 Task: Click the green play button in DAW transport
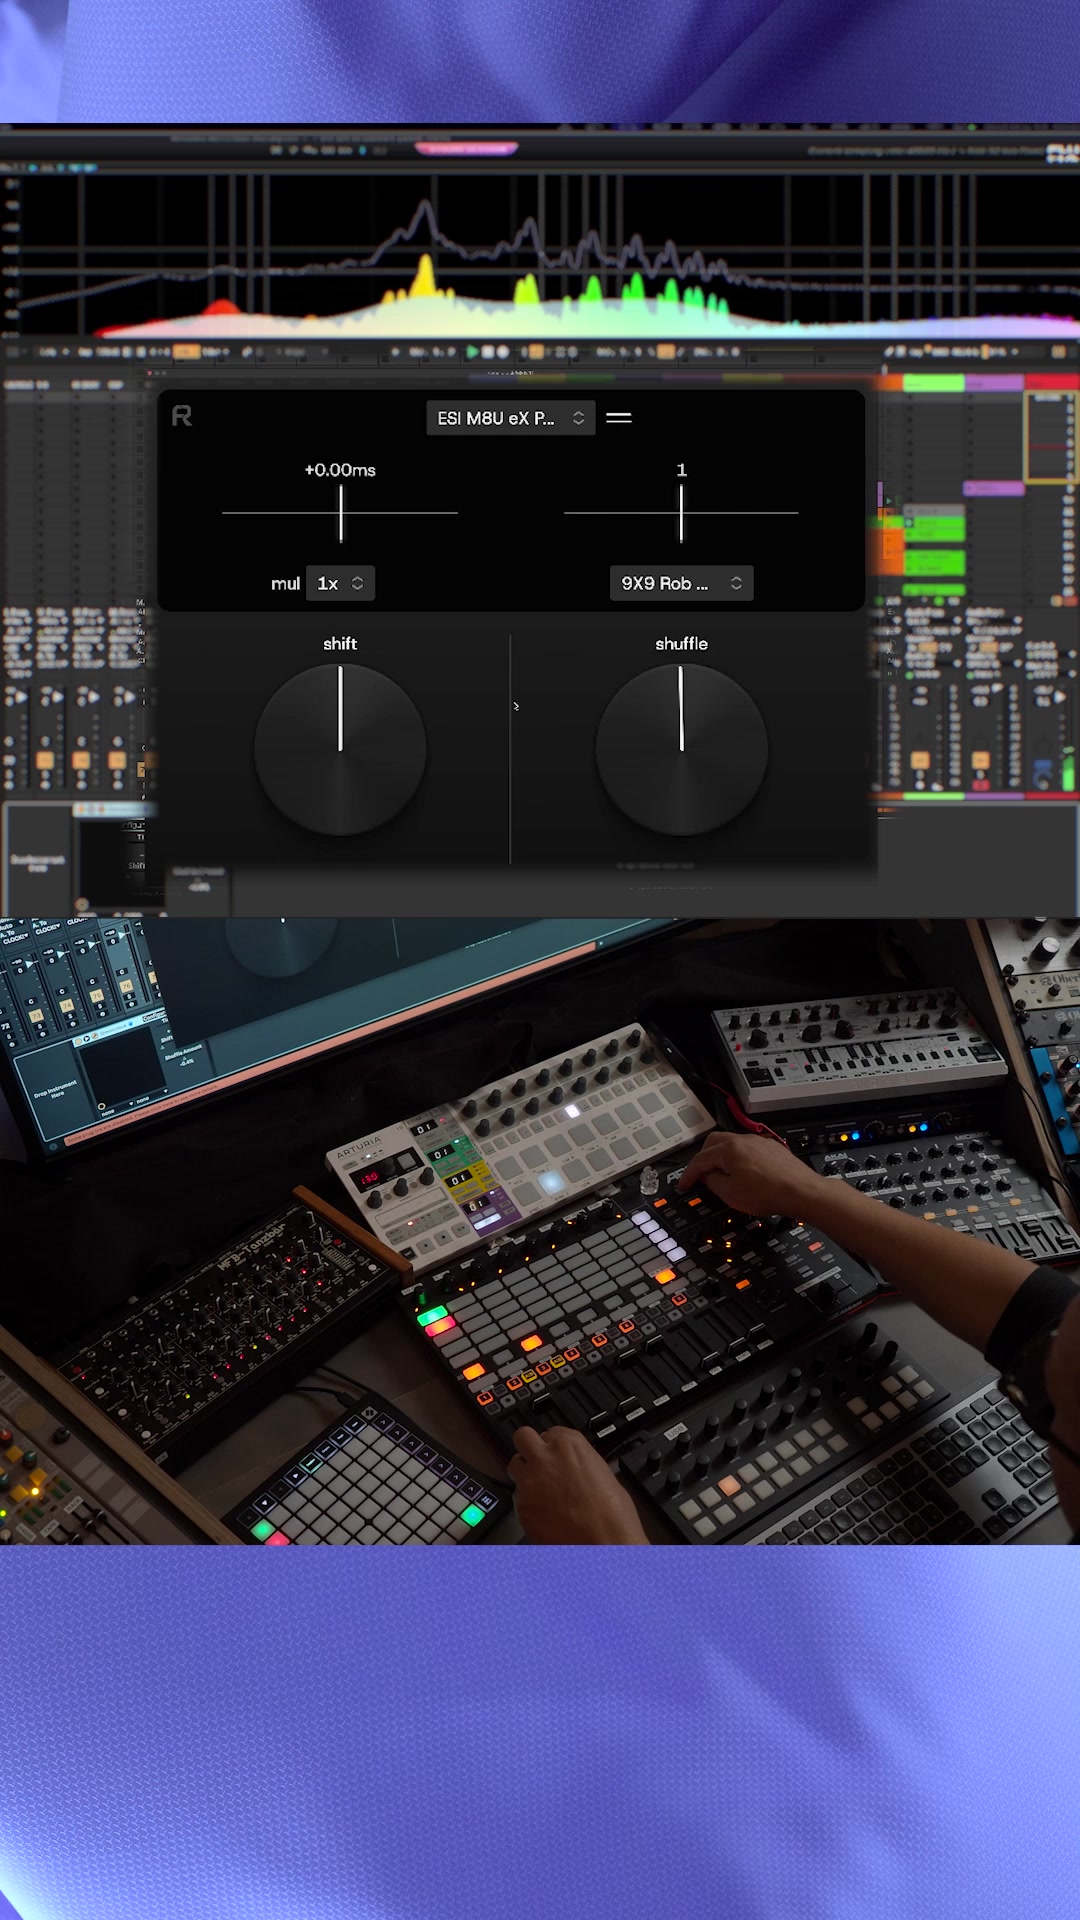click(472, 352)
